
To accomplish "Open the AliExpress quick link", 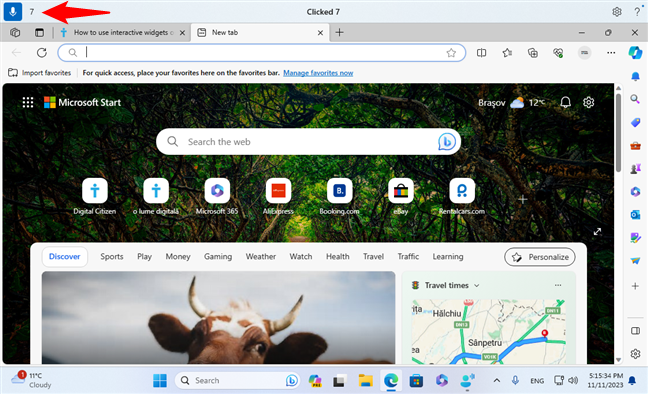I will (x=278, y=197).
